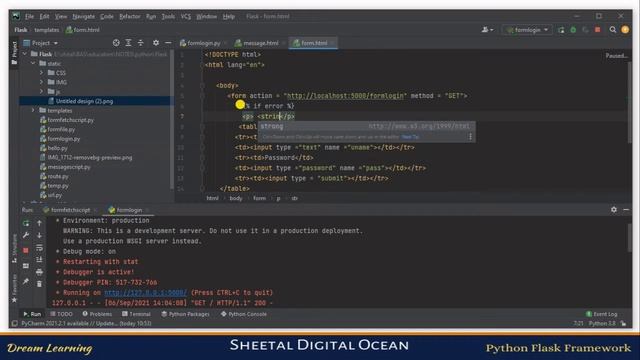Hide the Project tool window
This screenshot has height=360, width=640.
(x=168, y=42)
